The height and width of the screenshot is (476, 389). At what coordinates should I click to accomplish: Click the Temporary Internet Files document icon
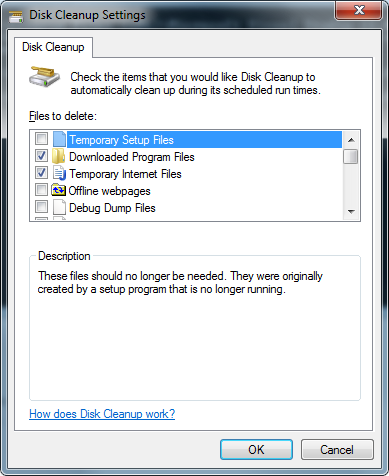click(59, 173)
